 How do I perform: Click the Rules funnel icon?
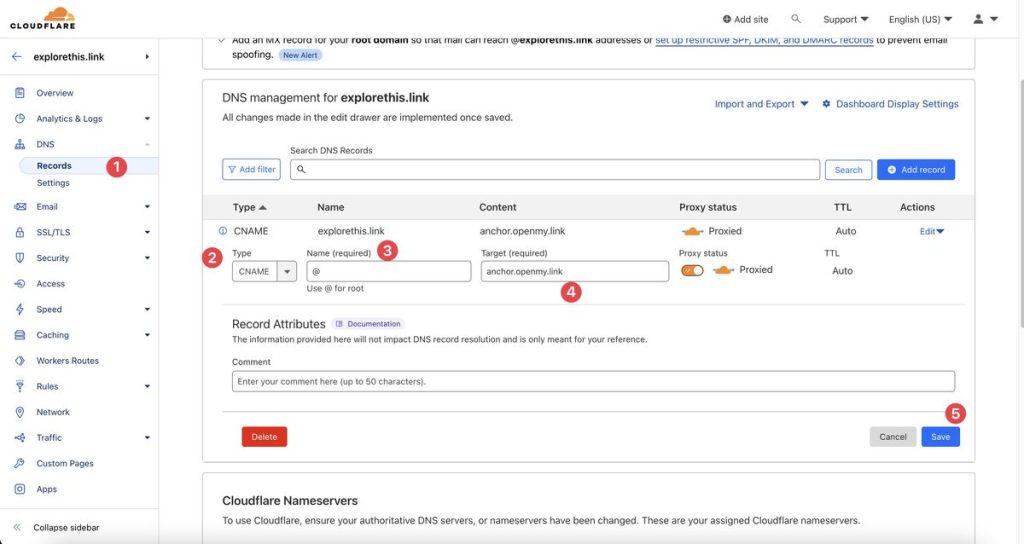click(x=20, y=386)
